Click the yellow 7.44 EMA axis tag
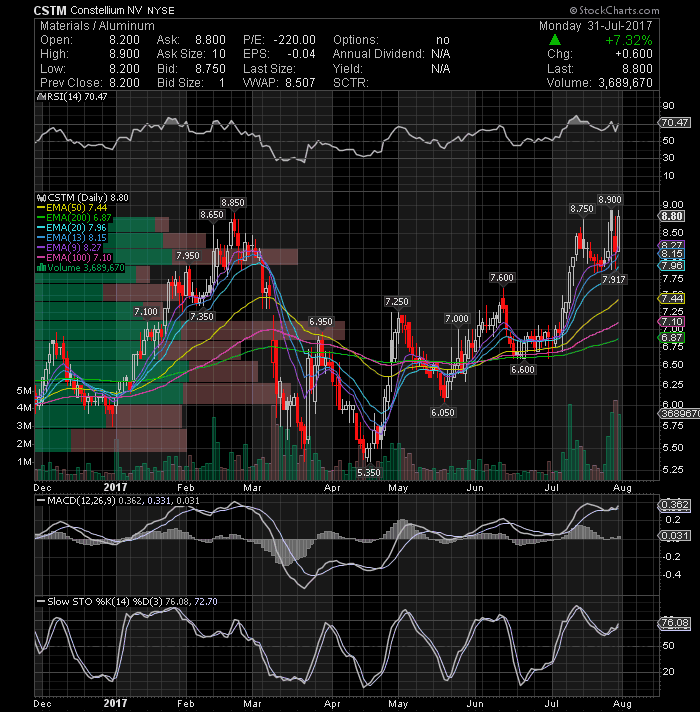 [671, 298]
